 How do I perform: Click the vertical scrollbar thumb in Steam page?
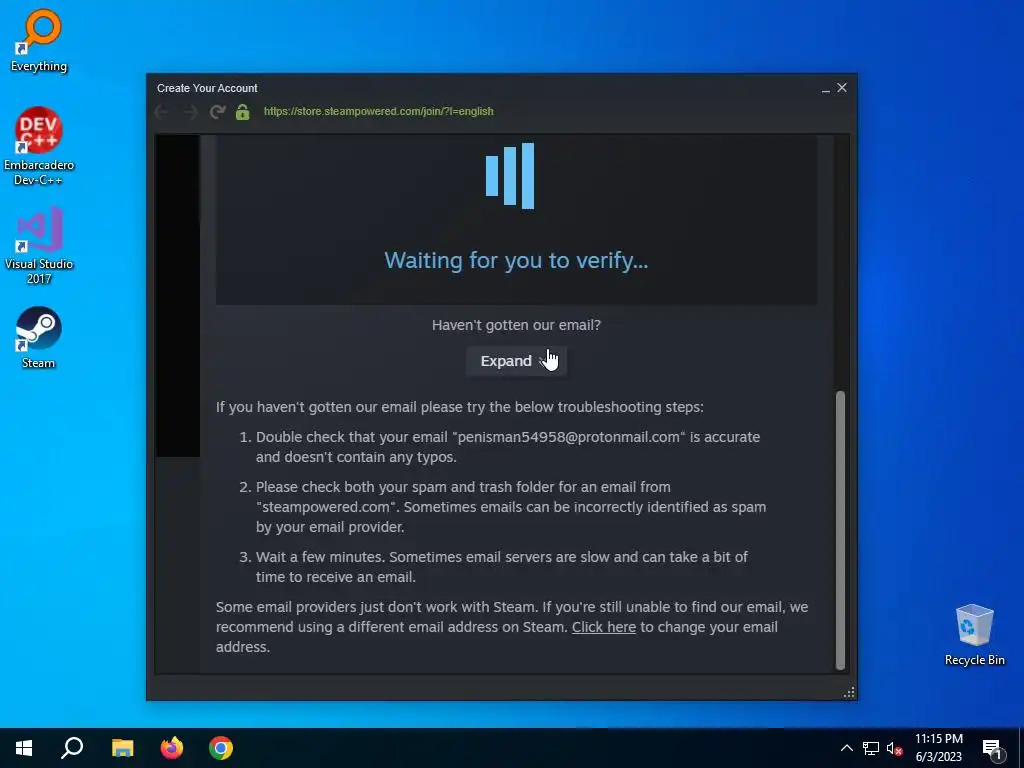coord(840,530)
